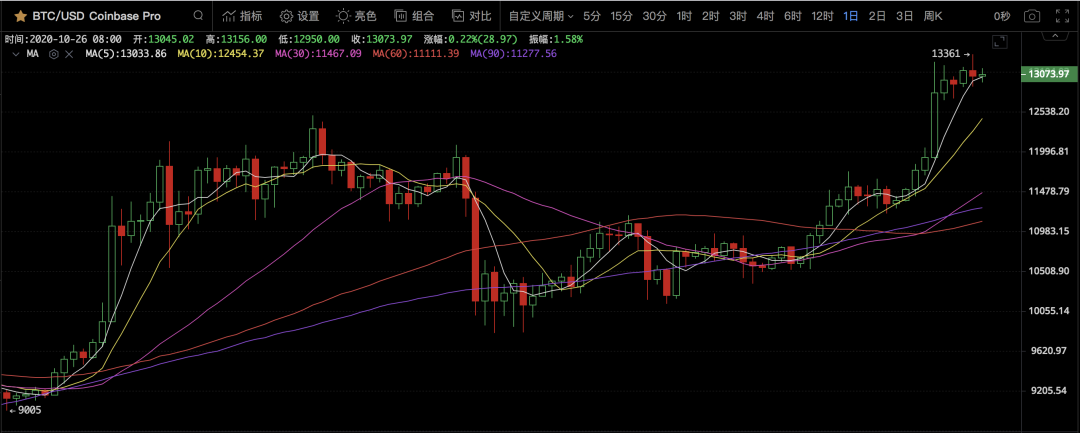Click the MA(10):12454.37 legend value
The height and width of the screenshot is (433, 1080).
221,53
